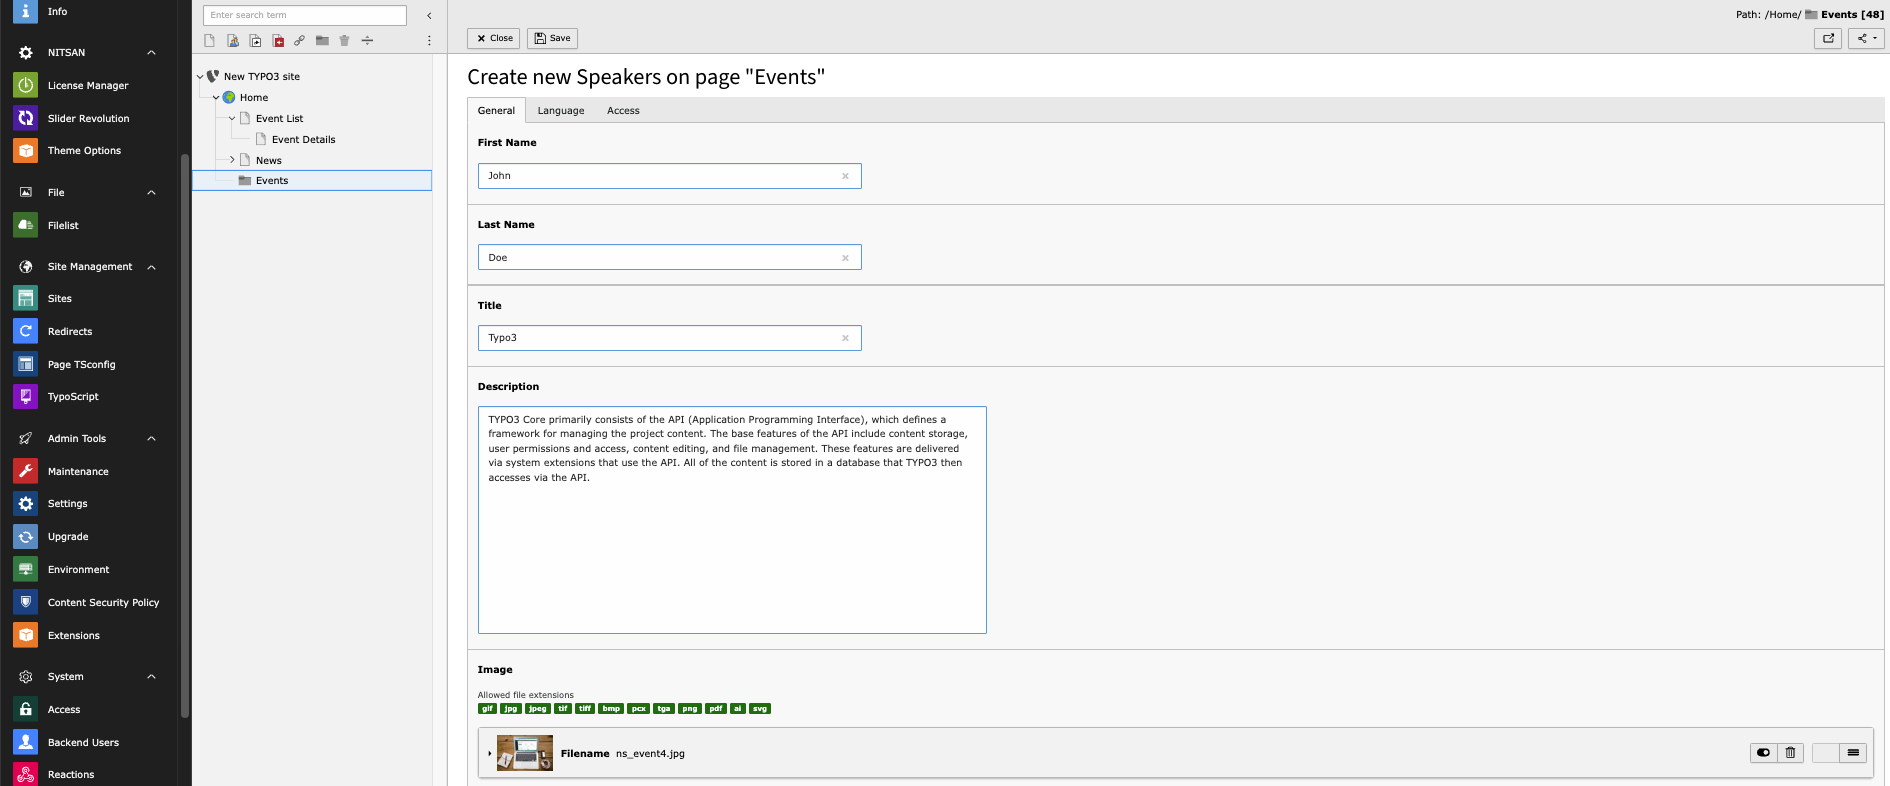
Task: Toggle visibility of ns_event4.jpg image
Action: tap(1763, 753)
